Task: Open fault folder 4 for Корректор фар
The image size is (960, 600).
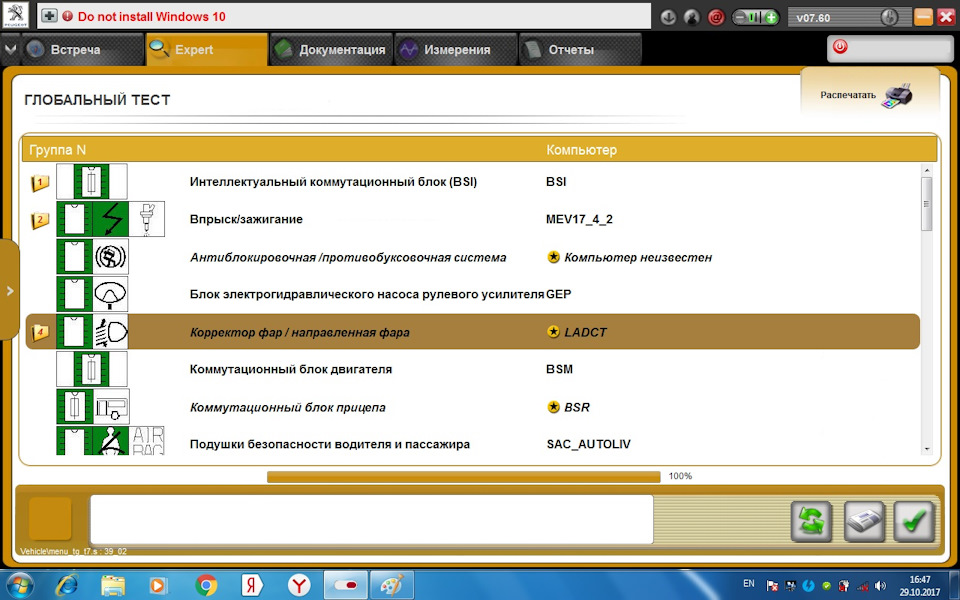Action: [40, 333]
